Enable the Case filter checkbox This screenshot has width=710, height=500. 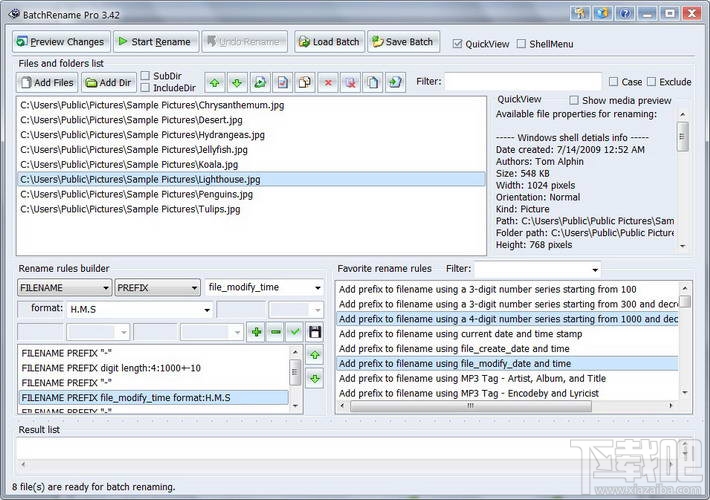tap(613, 82)
